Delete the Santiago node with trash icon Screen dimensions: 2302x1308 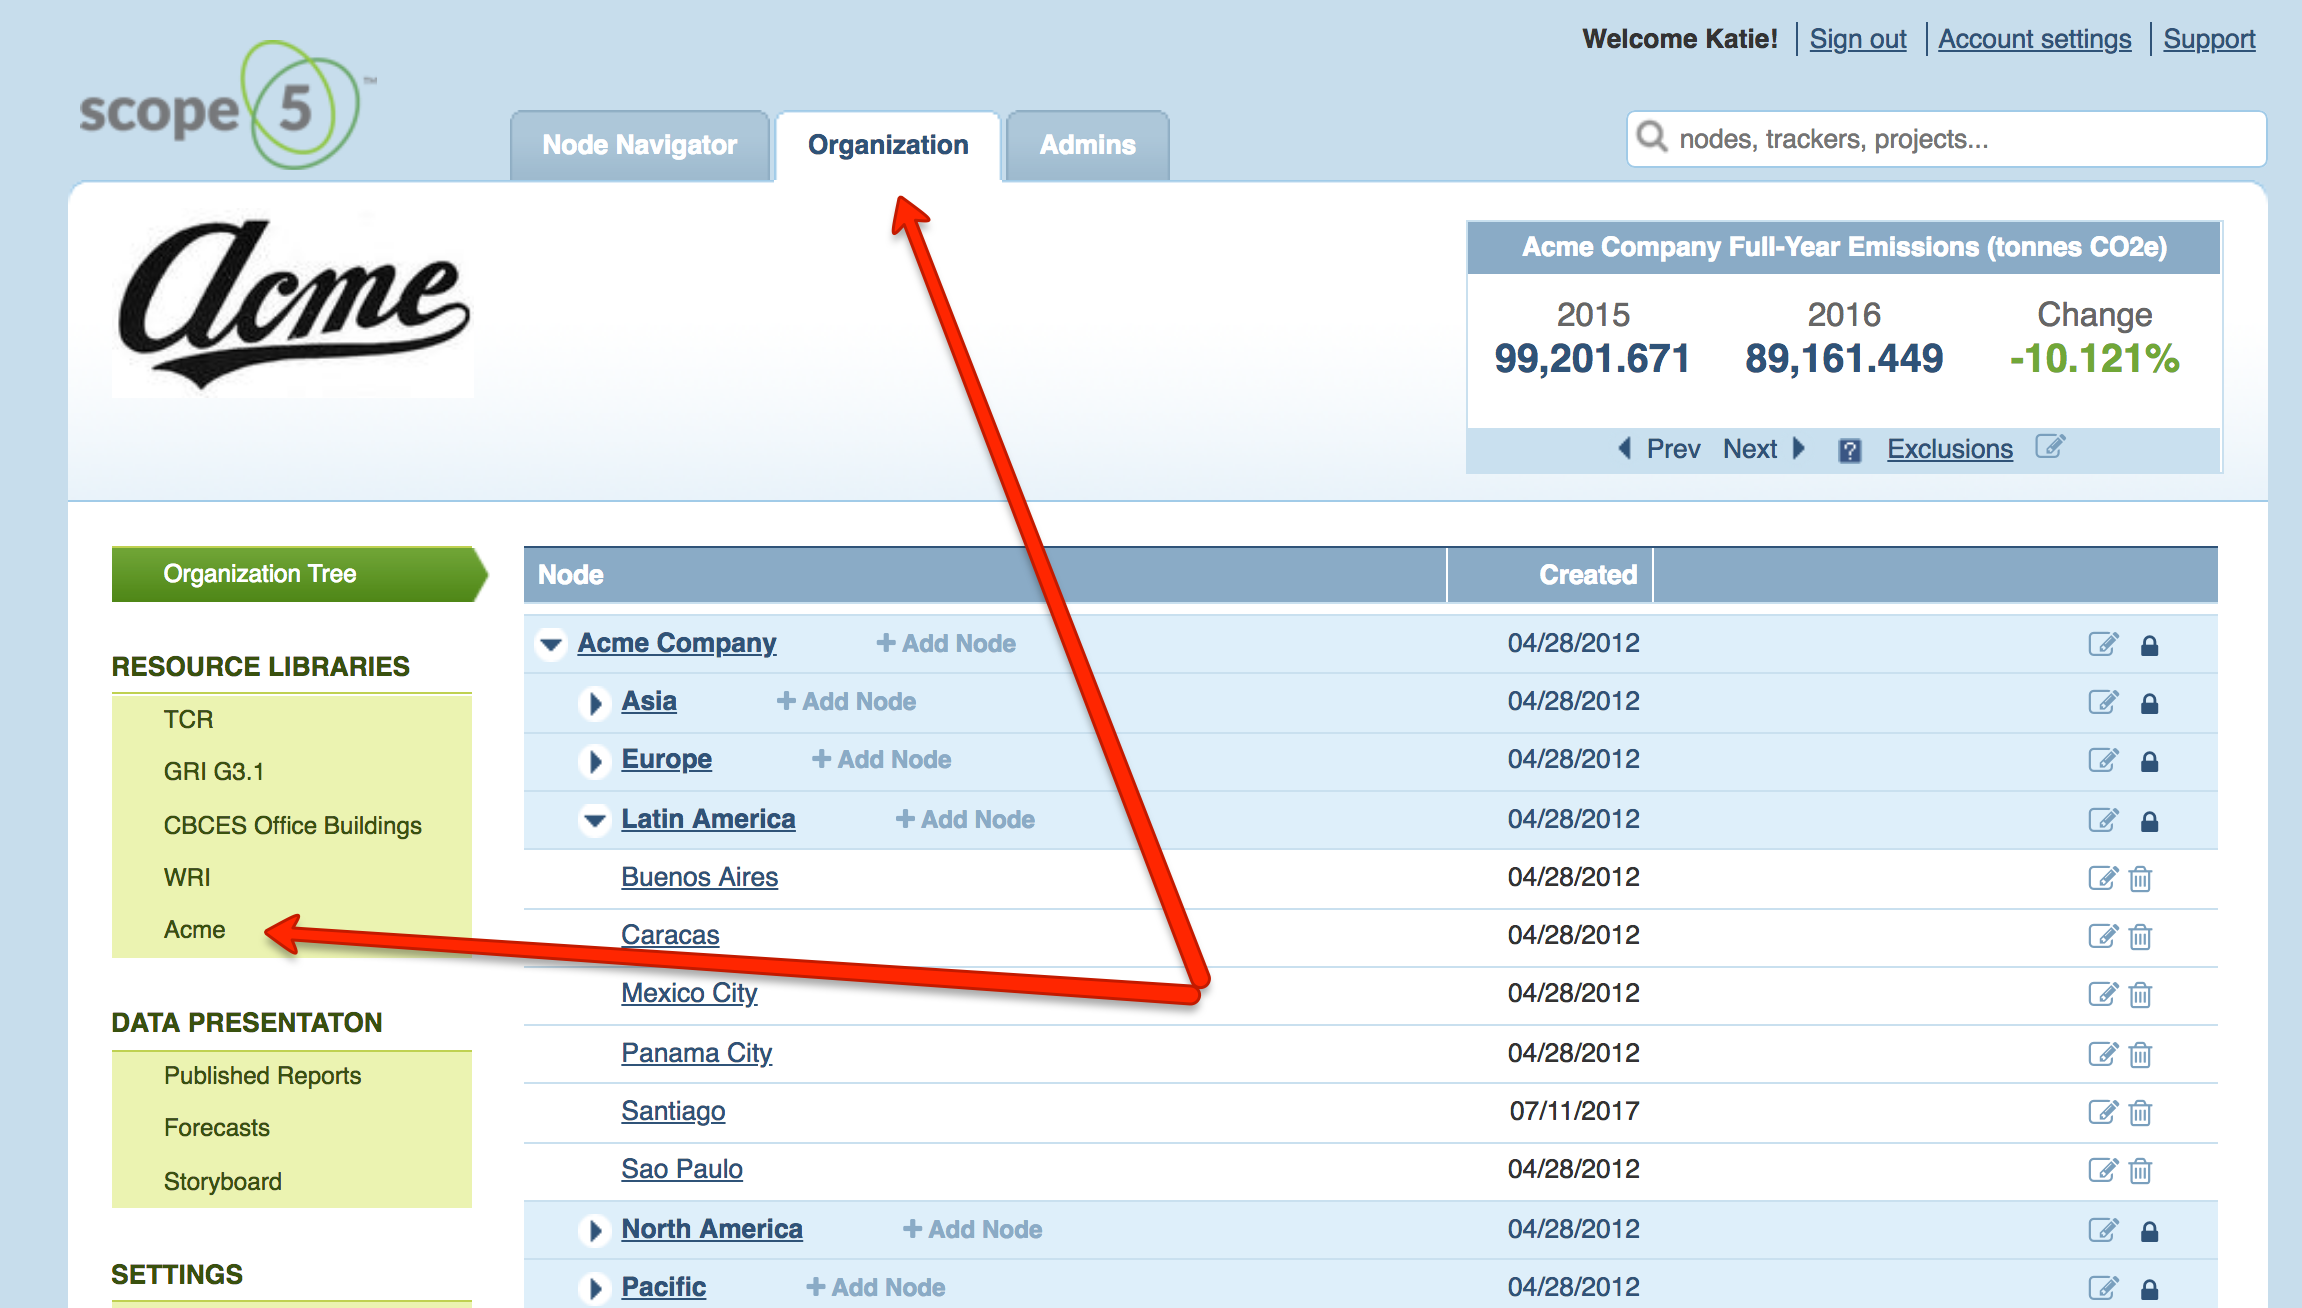tap(2140, 1112)
